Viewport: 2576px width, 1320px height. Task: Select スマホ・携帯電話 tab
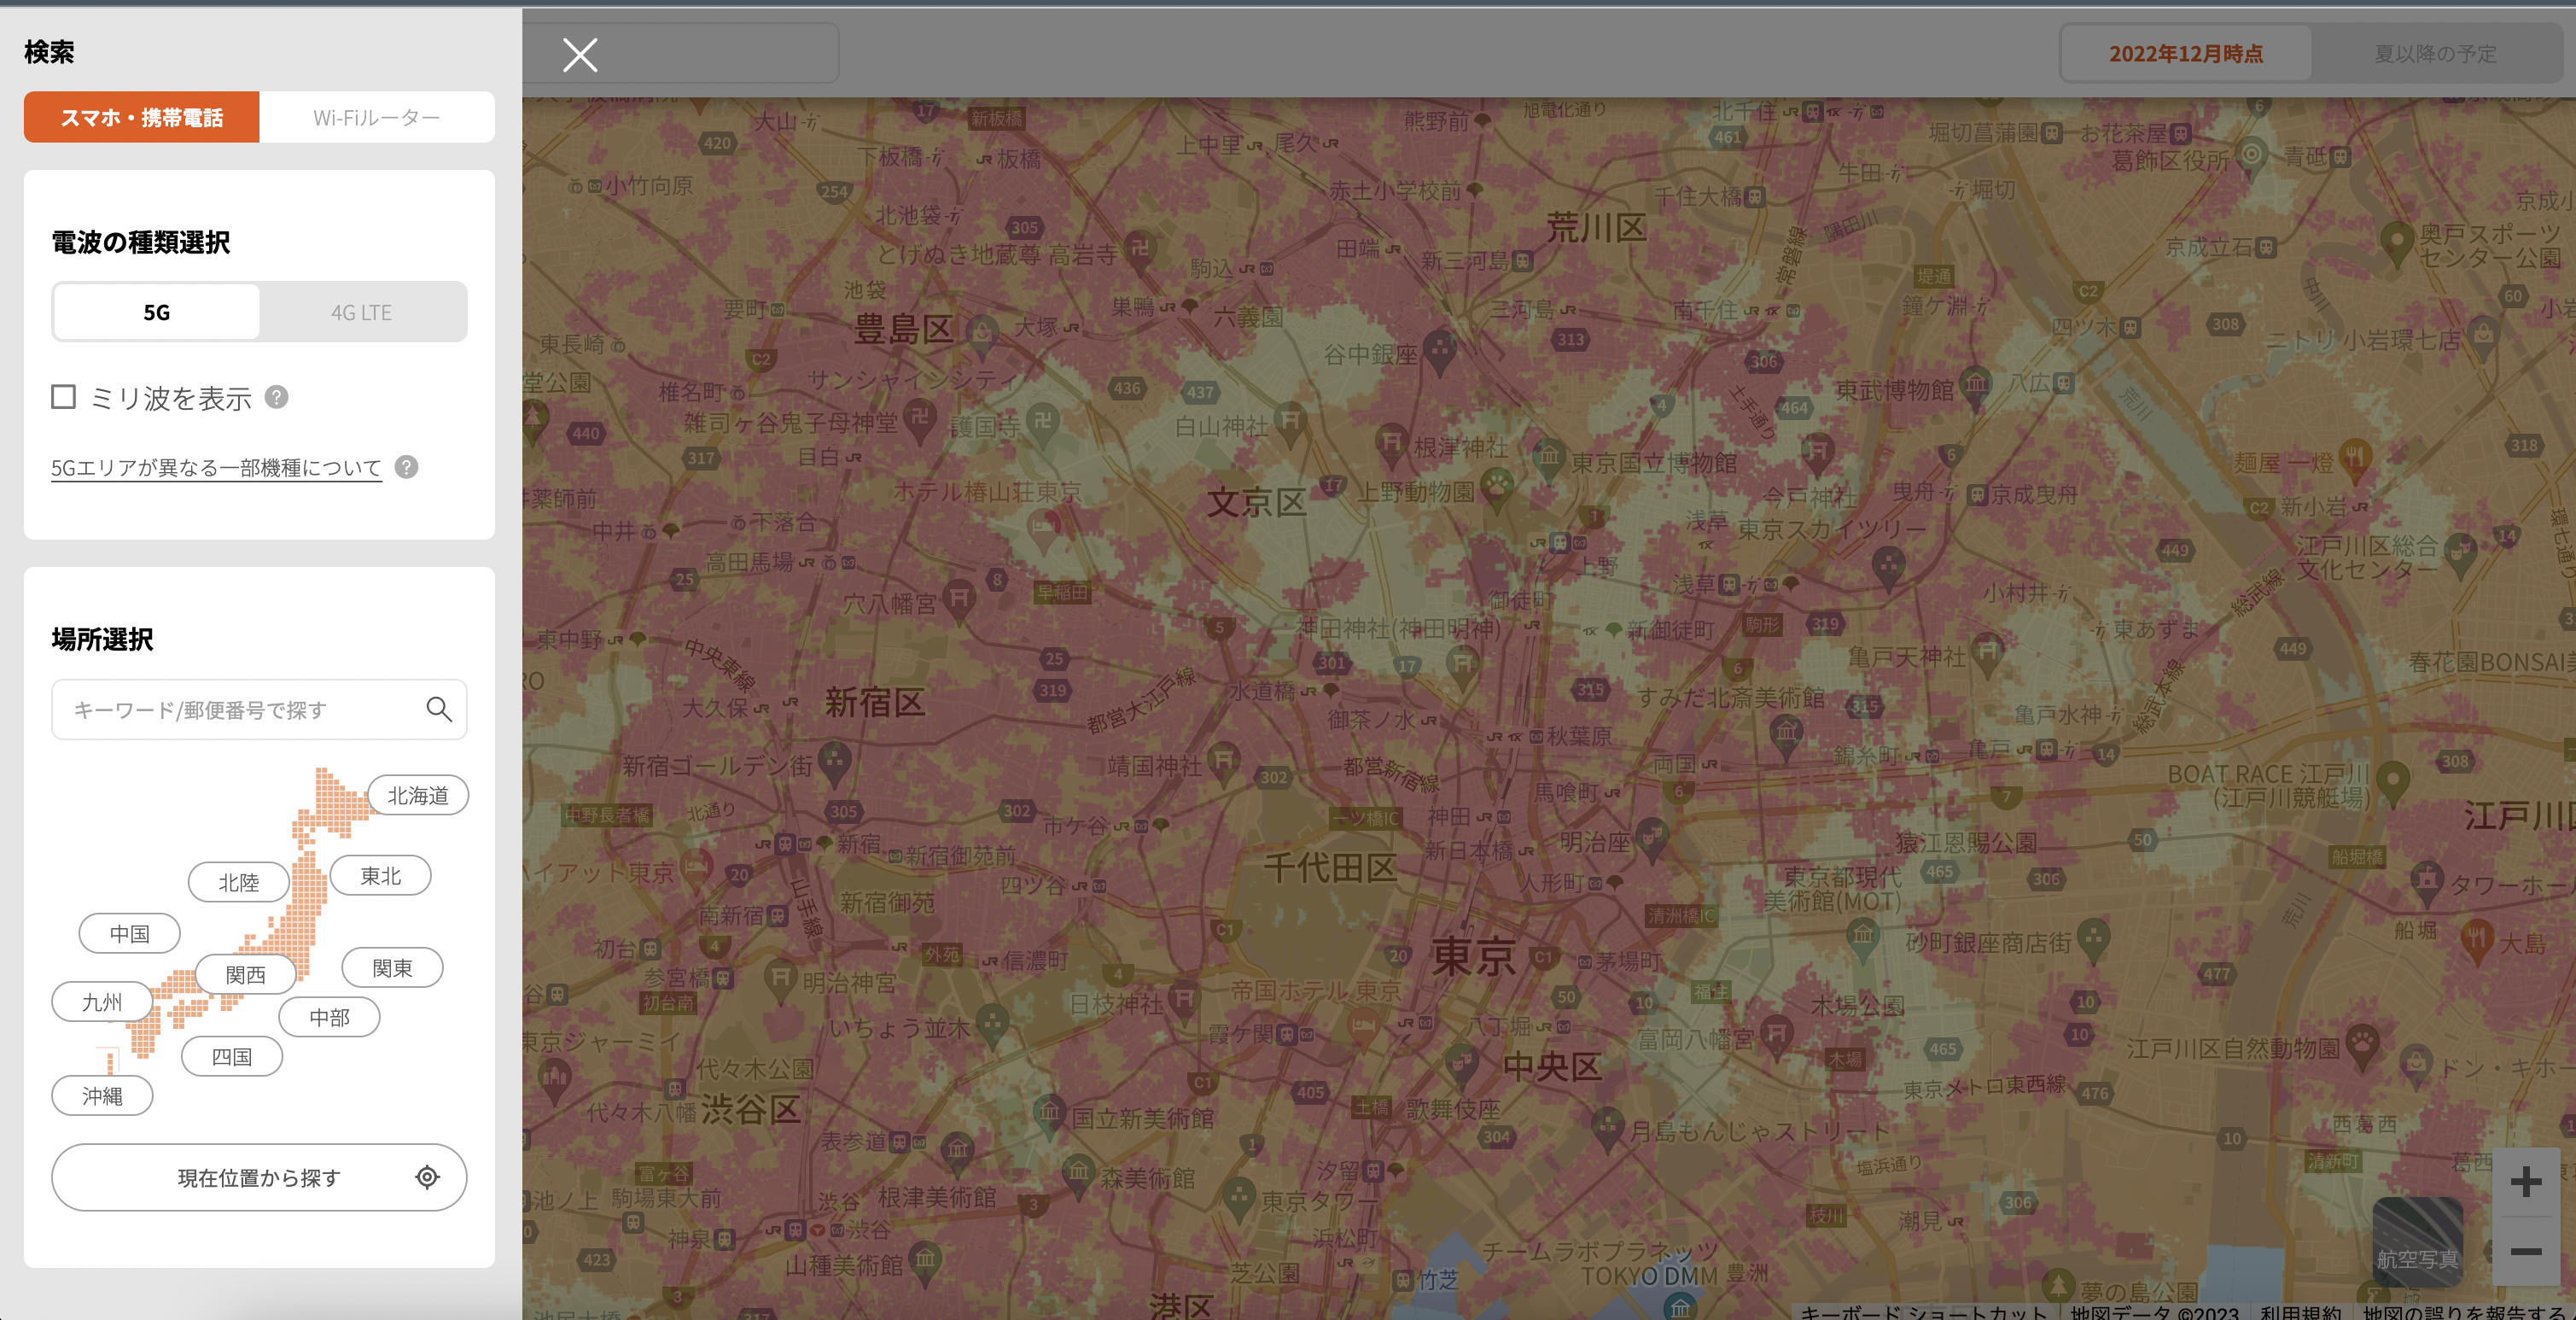click(142, 117)
